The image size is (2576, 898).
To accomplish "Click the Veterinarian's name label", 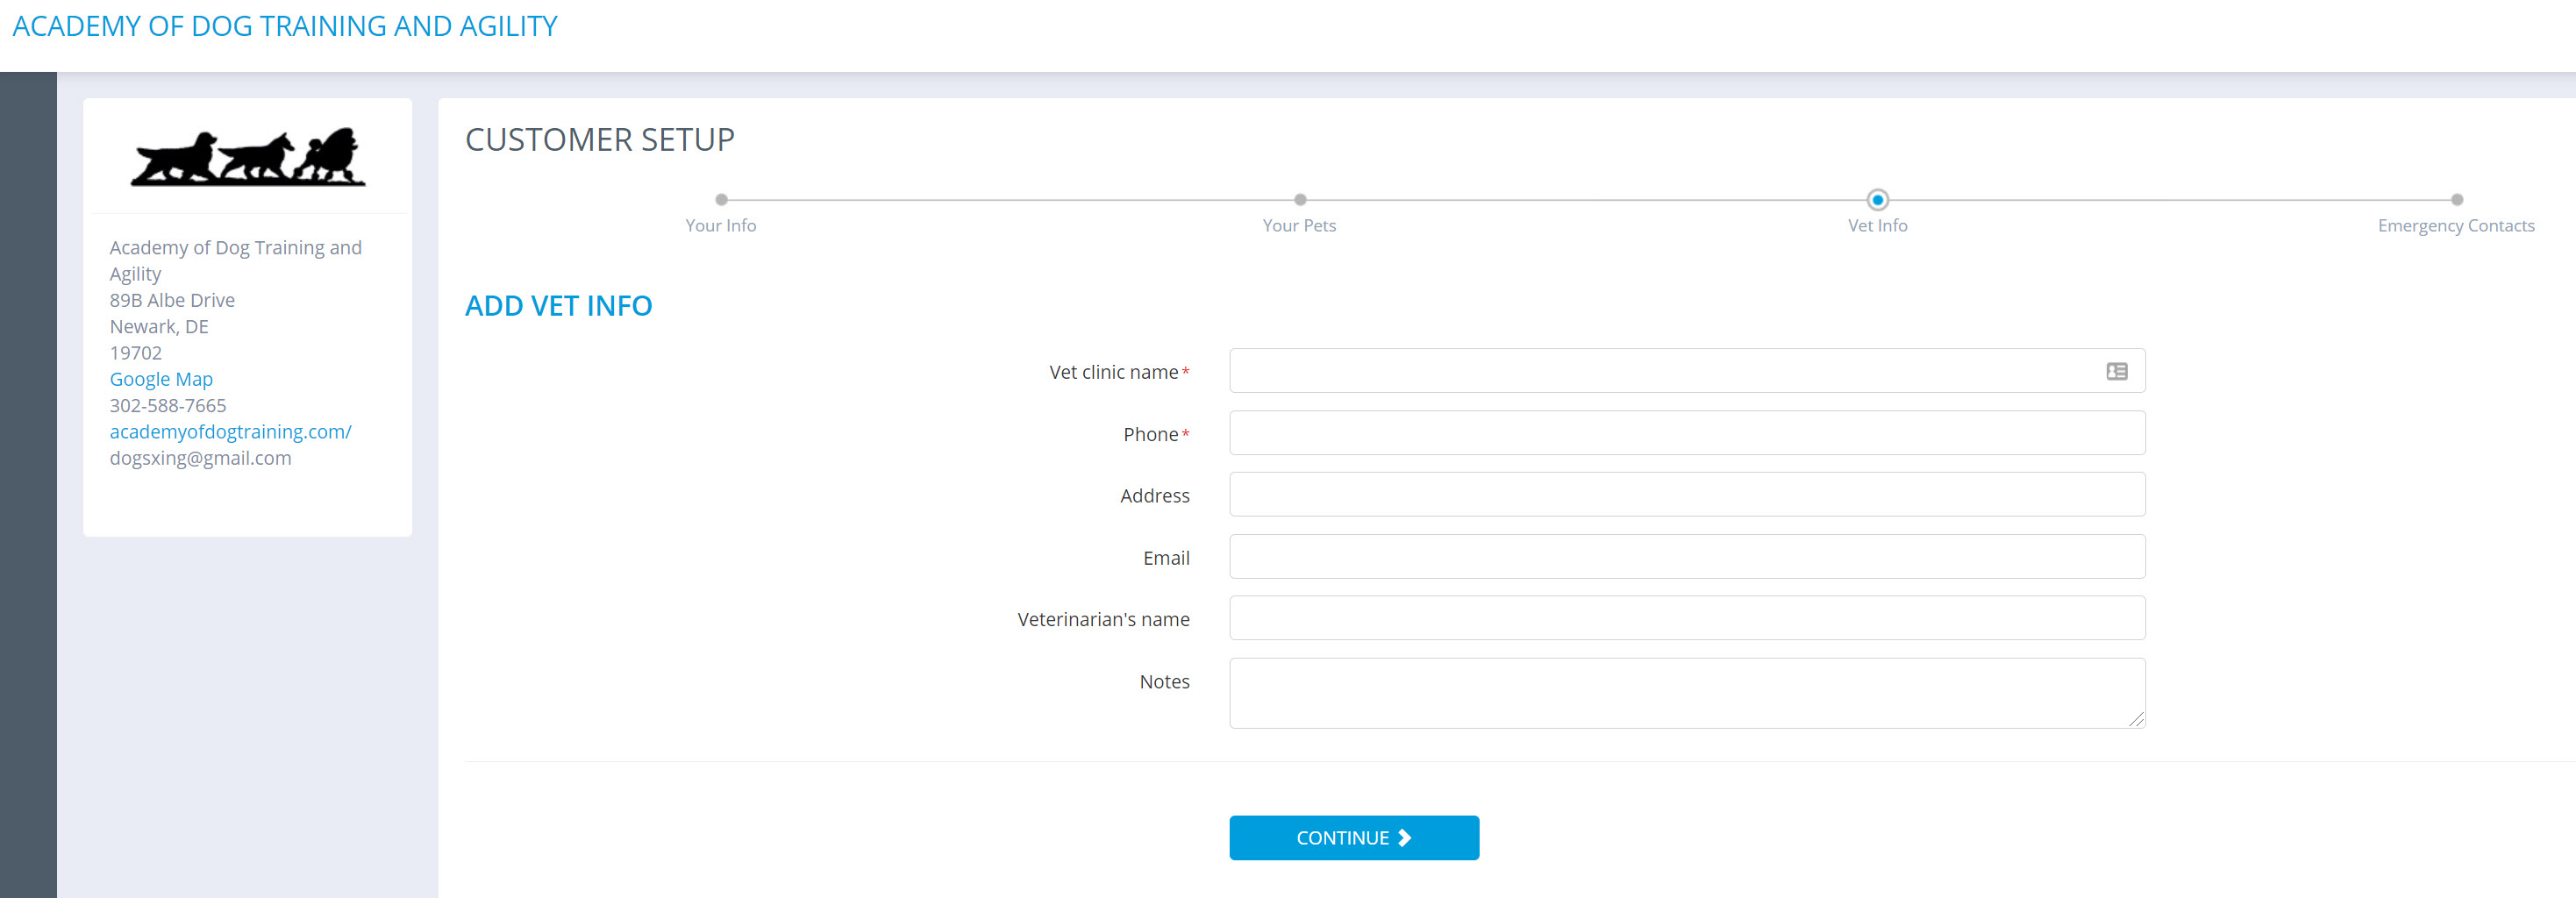I will coord(1103,619).
